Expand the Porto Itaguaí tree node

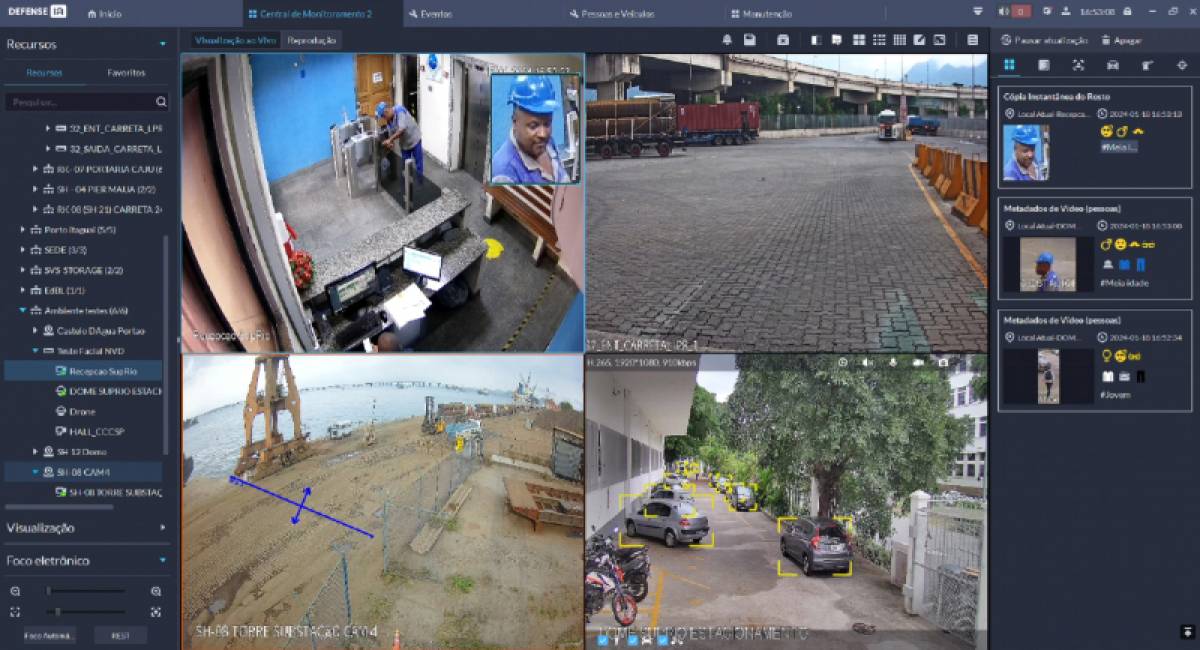pos(24,230)
